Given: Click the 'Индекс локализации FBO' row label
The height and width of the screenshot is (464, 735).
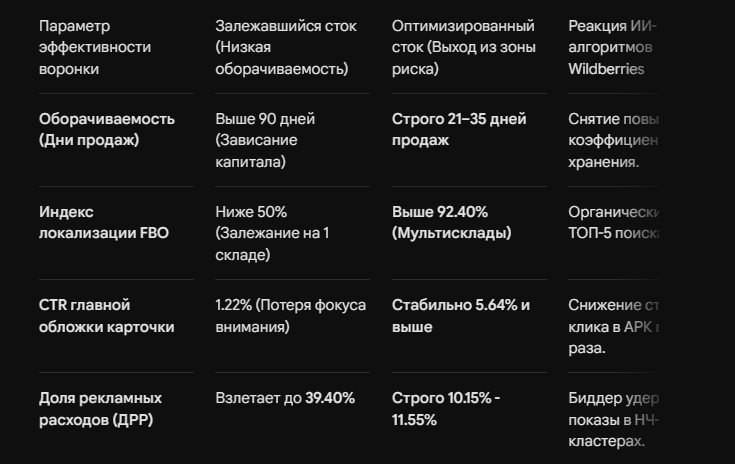Looking at the screenshot, I should coord(104,223).
